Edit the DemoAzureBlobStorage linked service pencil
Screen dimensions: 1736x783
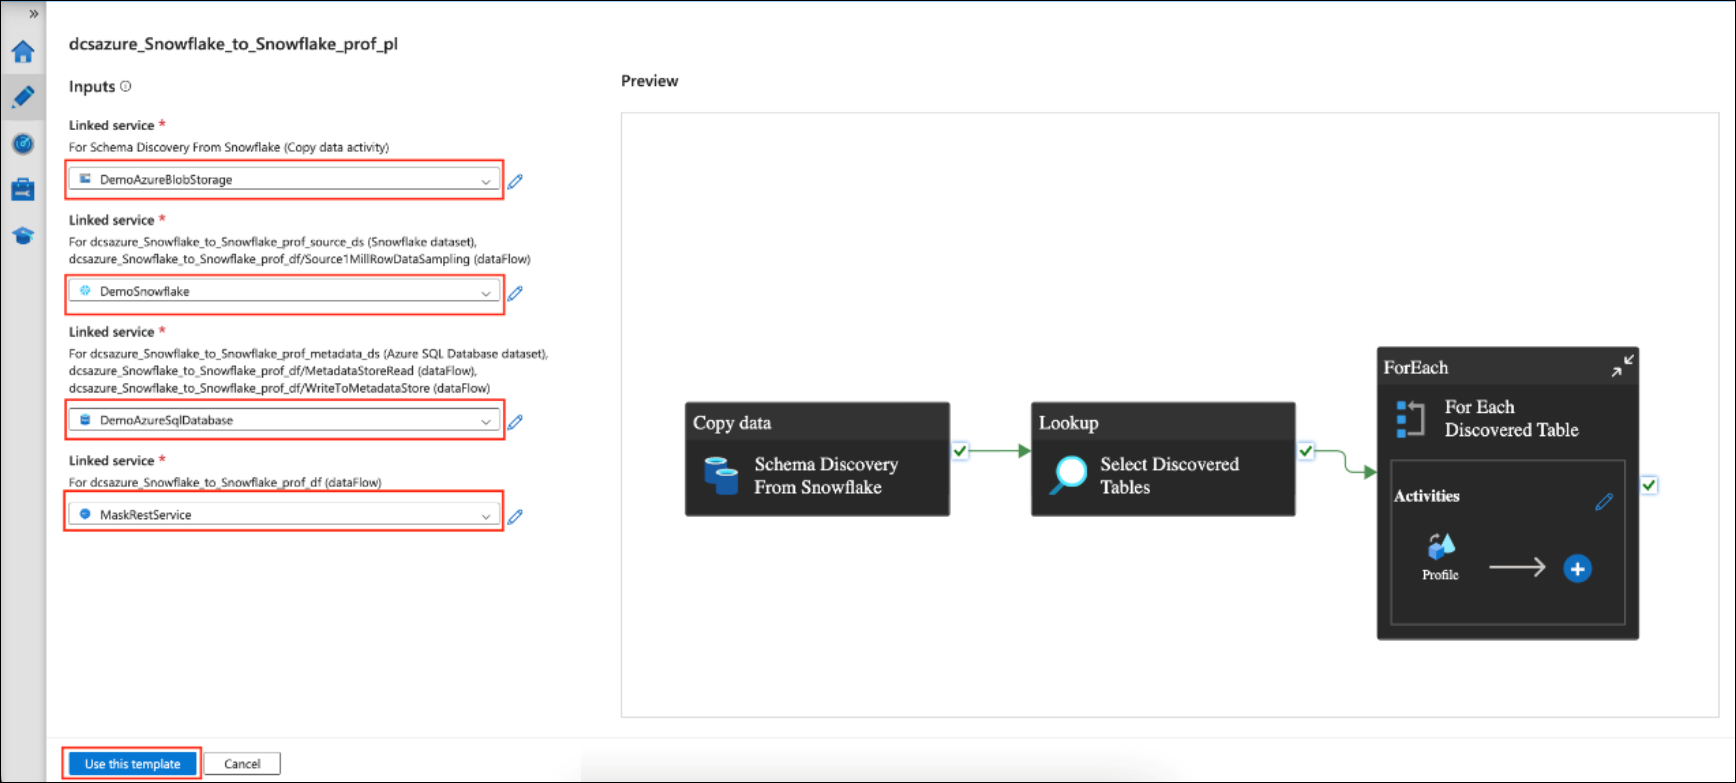click(515, 181)
